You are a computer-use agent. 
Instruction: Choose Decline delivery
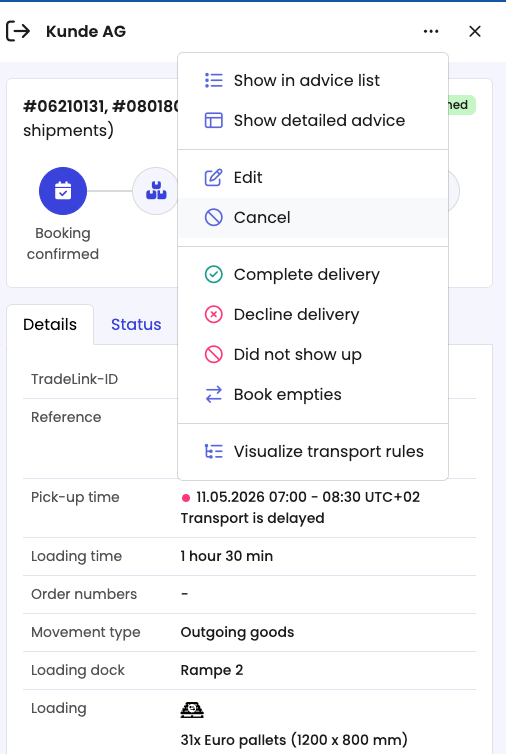(x=313, y=314)
